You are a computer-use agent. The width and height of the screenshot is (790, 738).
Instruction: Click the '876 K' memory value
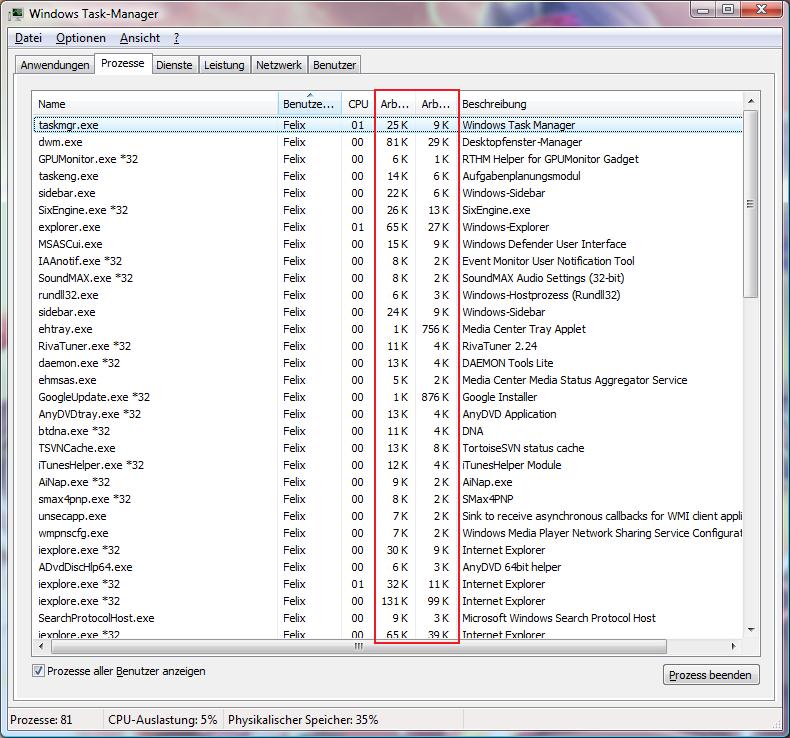tap(435, 397)
